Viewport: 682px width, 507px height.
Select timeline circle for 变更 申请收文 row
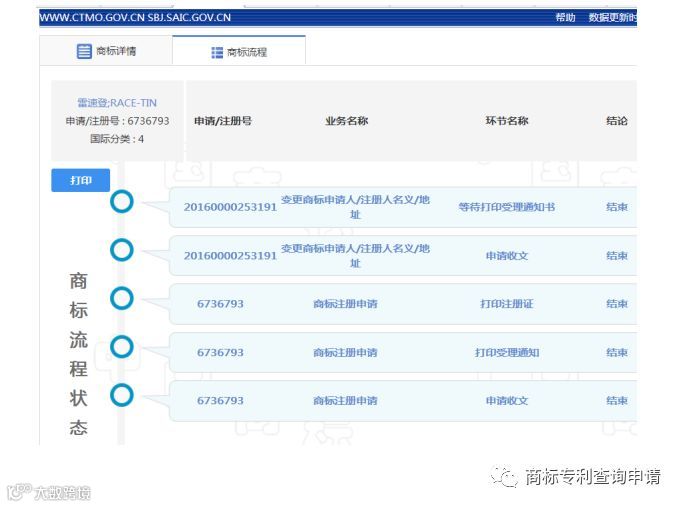121,250
